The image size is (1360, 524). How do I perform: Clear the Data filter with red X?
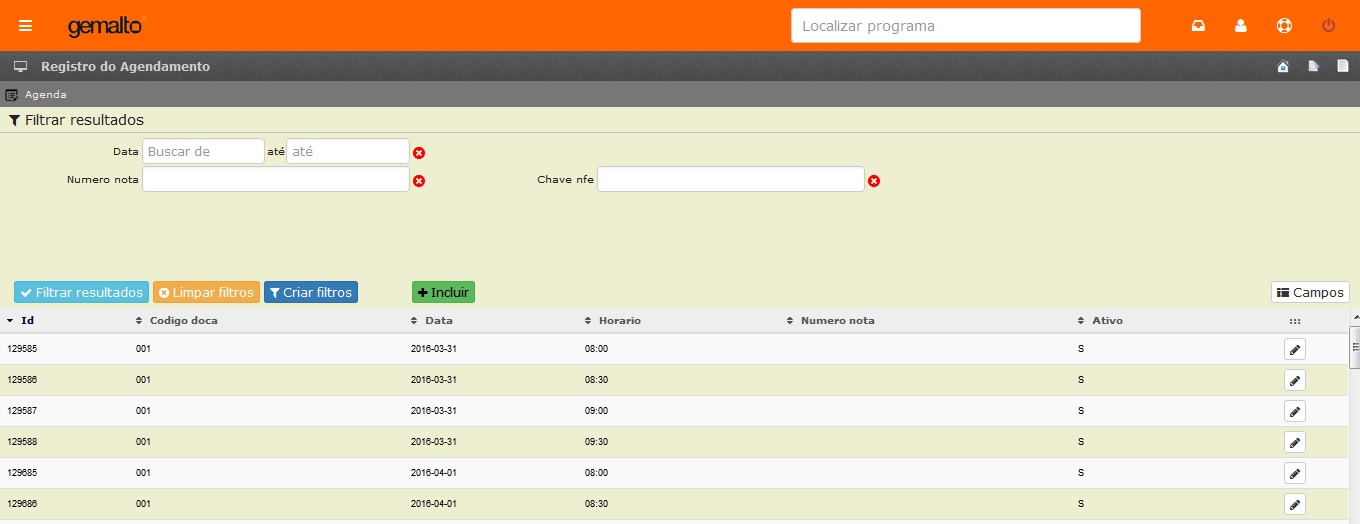[419, 153]
